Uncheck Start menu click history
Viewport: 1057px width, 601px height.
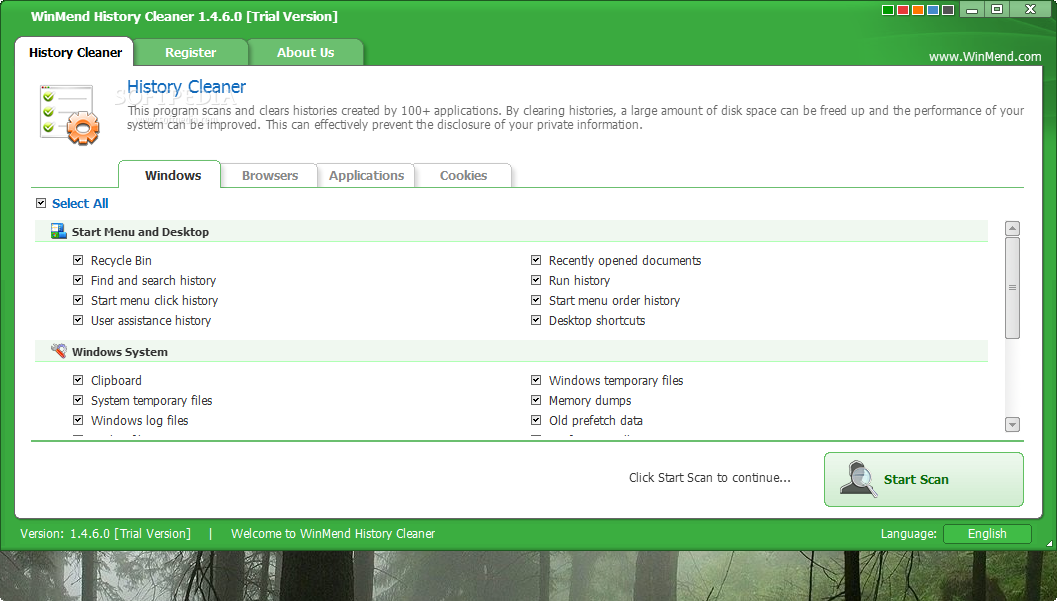[78, 300]
